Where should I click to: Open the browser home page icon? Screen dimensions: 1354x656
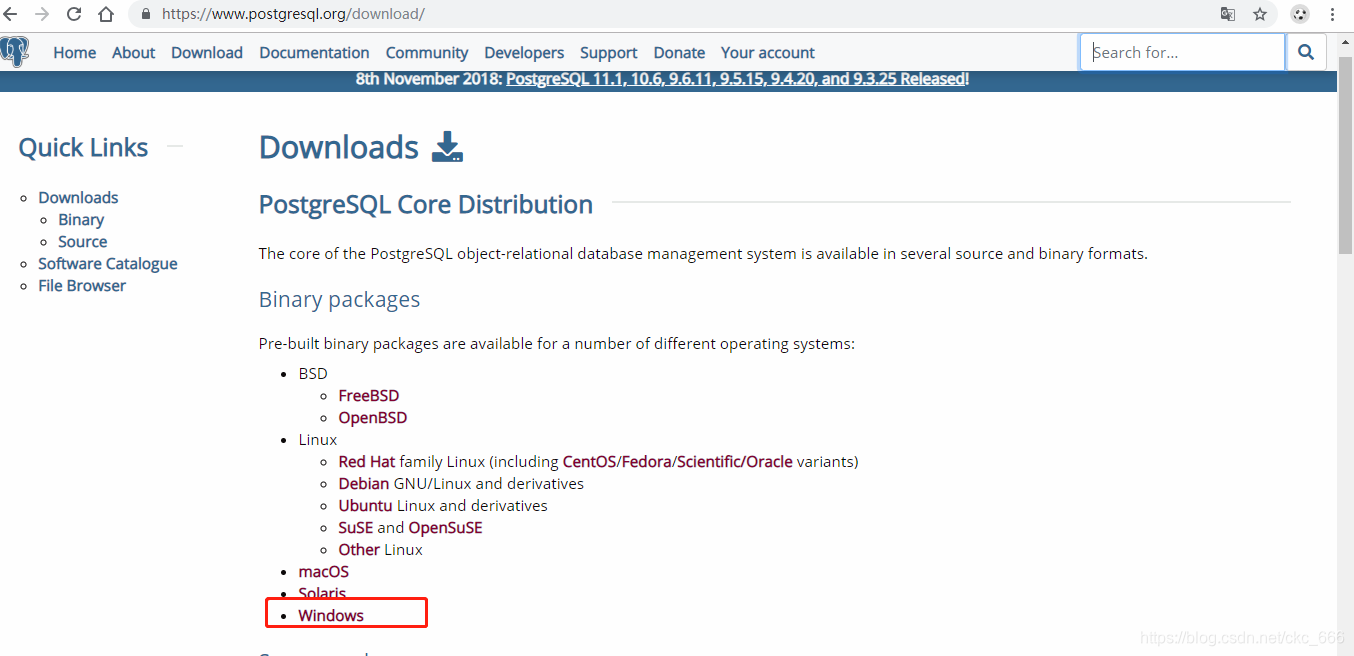pyautogui.click(x=106, y=14)
